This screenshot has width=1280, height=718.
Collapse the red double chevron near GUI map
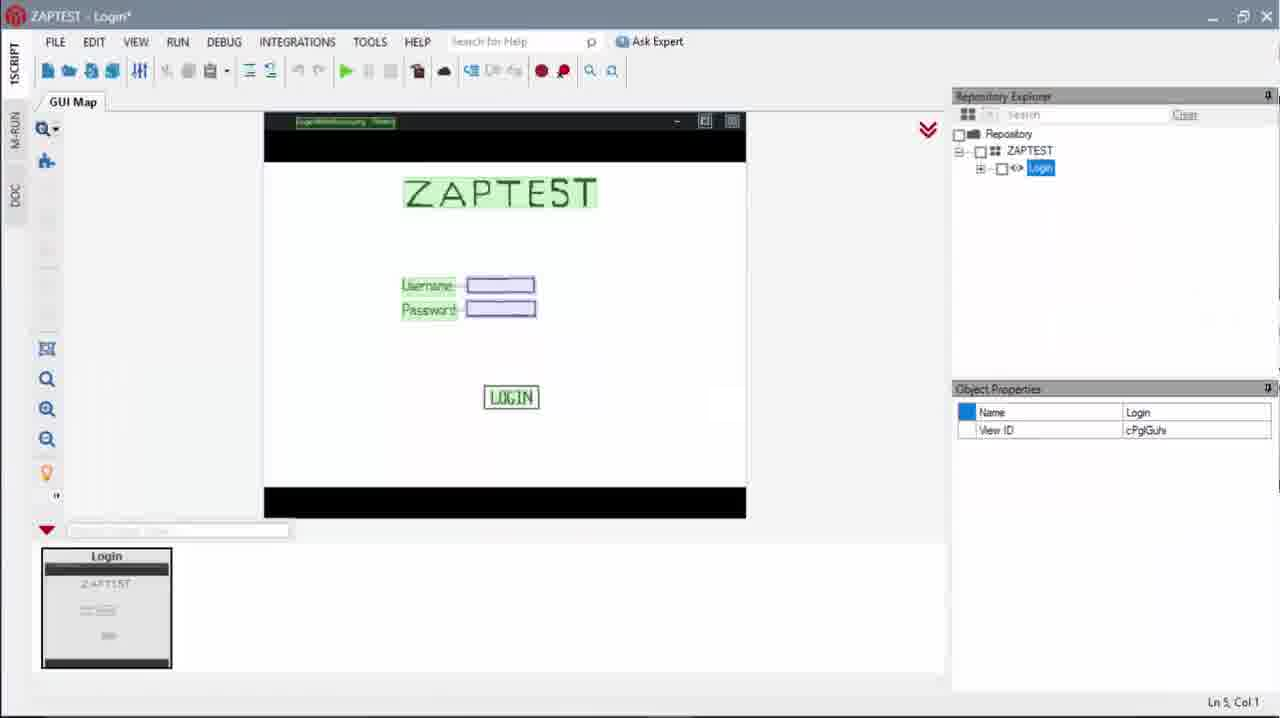(928, 130)
